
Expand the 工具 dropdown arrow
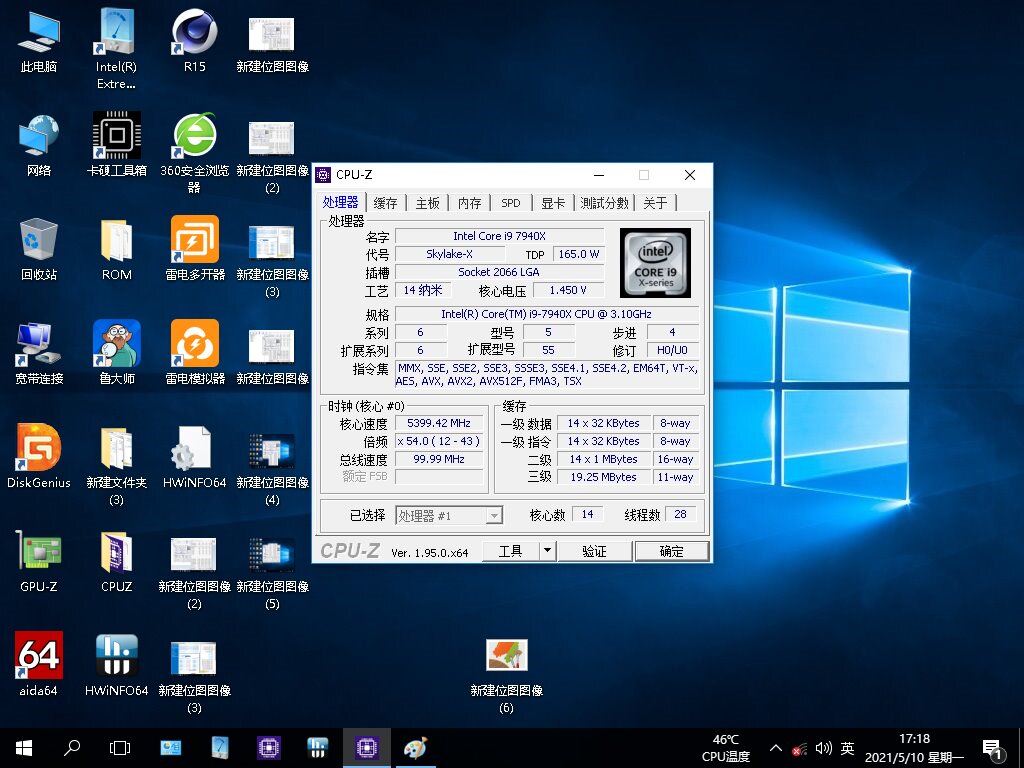(547, 551)
